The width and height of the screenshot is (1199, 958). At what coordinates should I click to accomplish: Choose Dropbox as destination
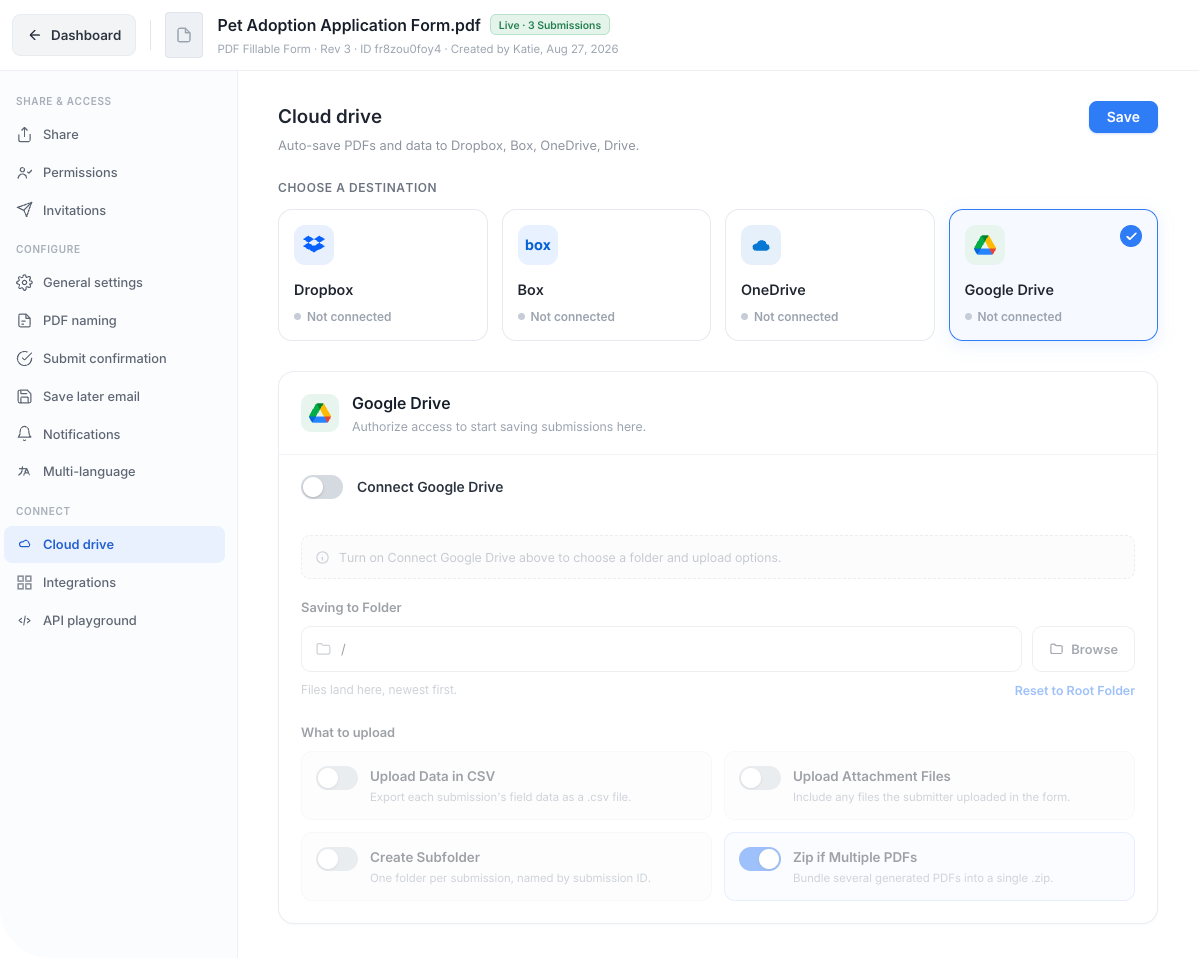383,275
